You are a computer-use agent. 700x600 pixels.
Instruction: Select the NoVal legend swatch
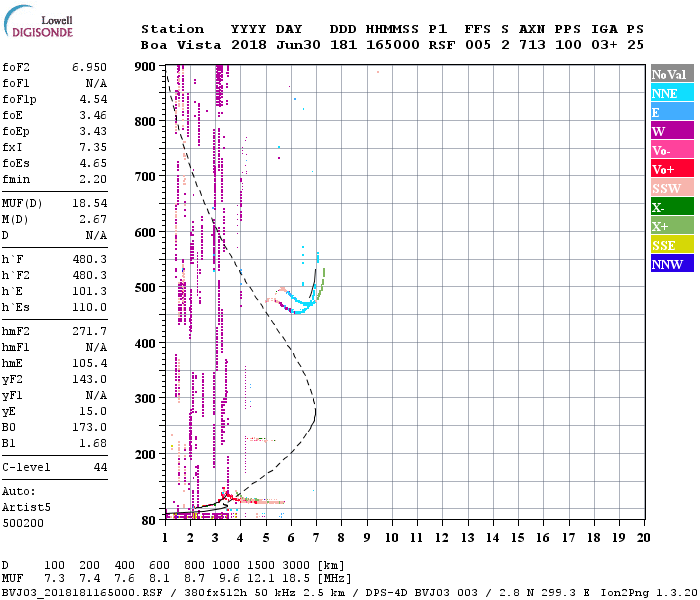point(672,74)
